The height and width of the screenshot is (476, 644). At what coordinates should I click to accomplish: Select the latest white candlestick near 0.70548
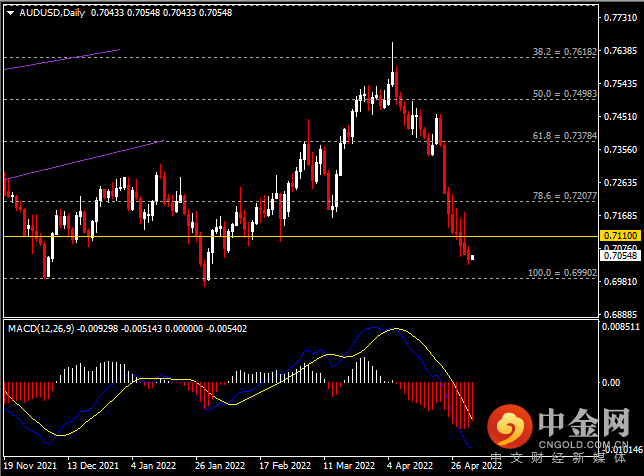pyautogui.click(x=472, y=258)
